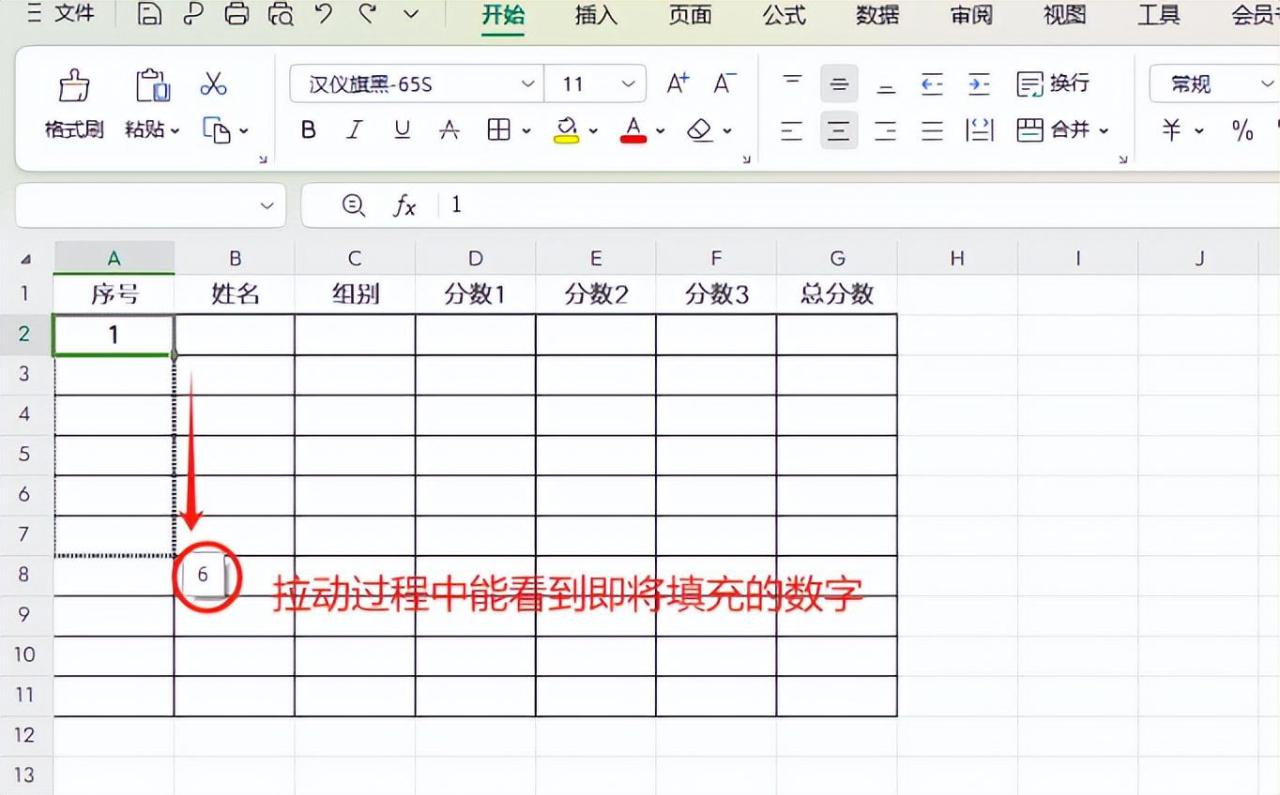Toggle strikethrough formatting
Viewport: 1280px width, 795px height.
[449, 130]
